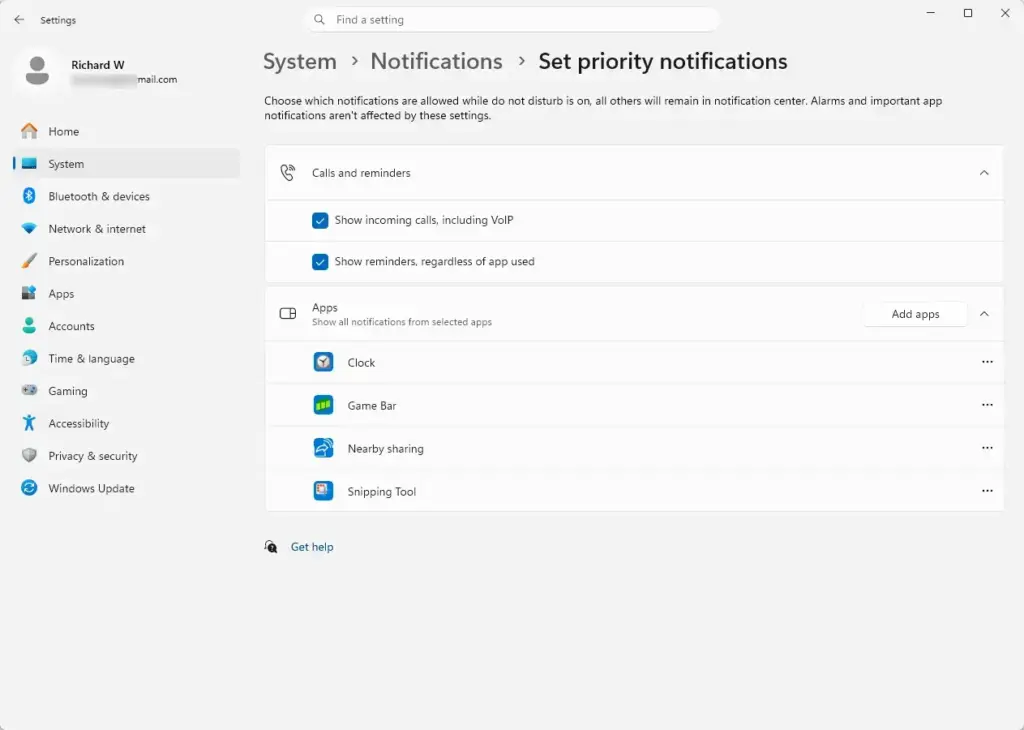The image size is (1024, 730).
Task: Open Time & language settings
Action: tap(126, 358)
